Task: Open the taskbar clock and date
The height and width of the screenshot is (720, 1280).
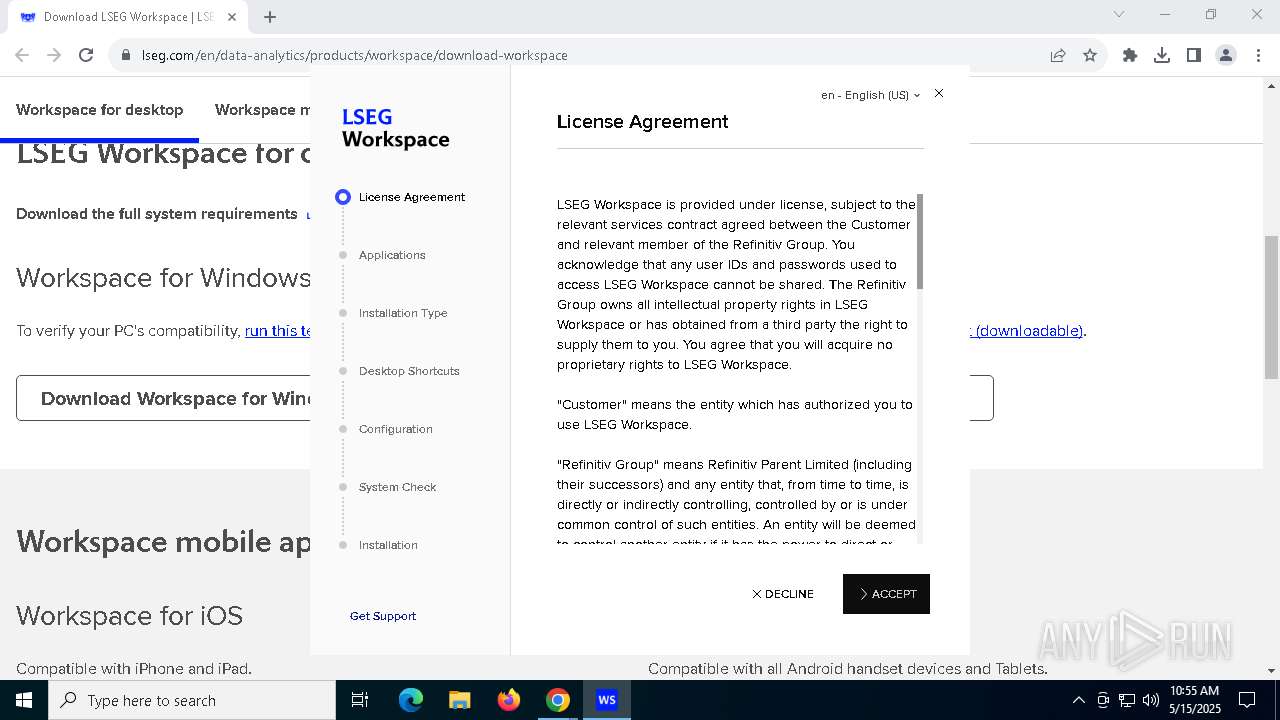Action: tap(1195, 700)
